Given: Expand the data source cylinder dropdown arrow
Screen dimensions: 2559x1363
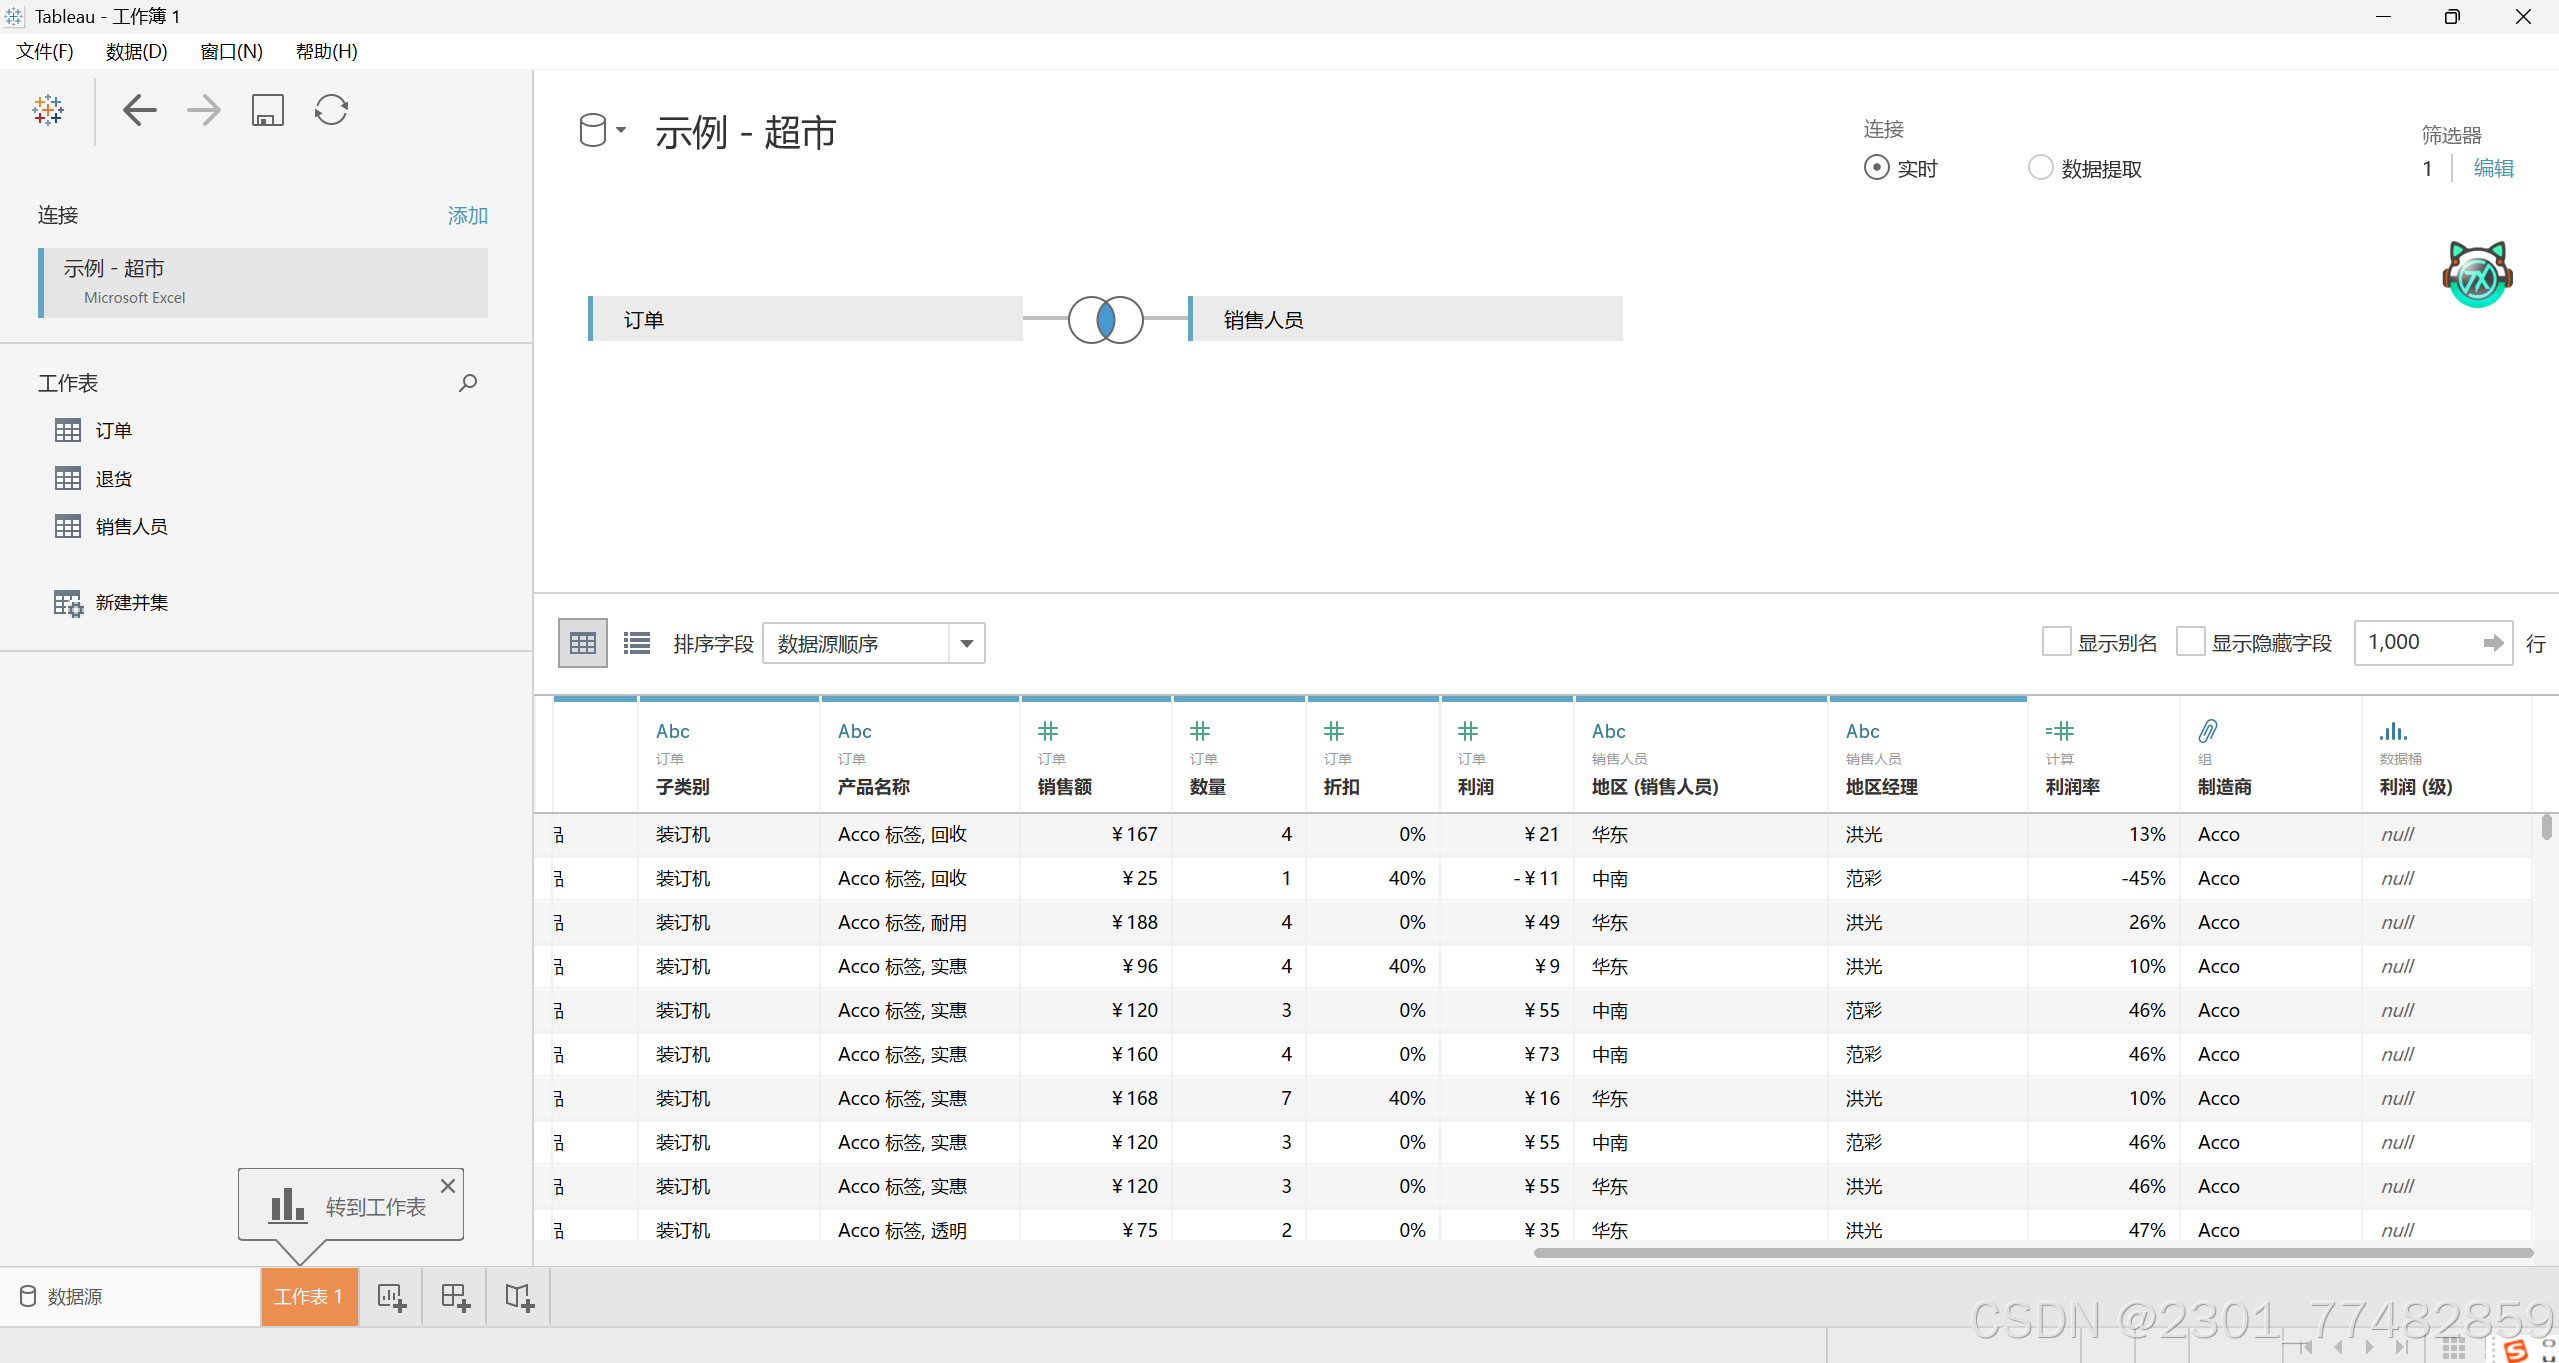Looking at the screenshot, I should (621, 130).
